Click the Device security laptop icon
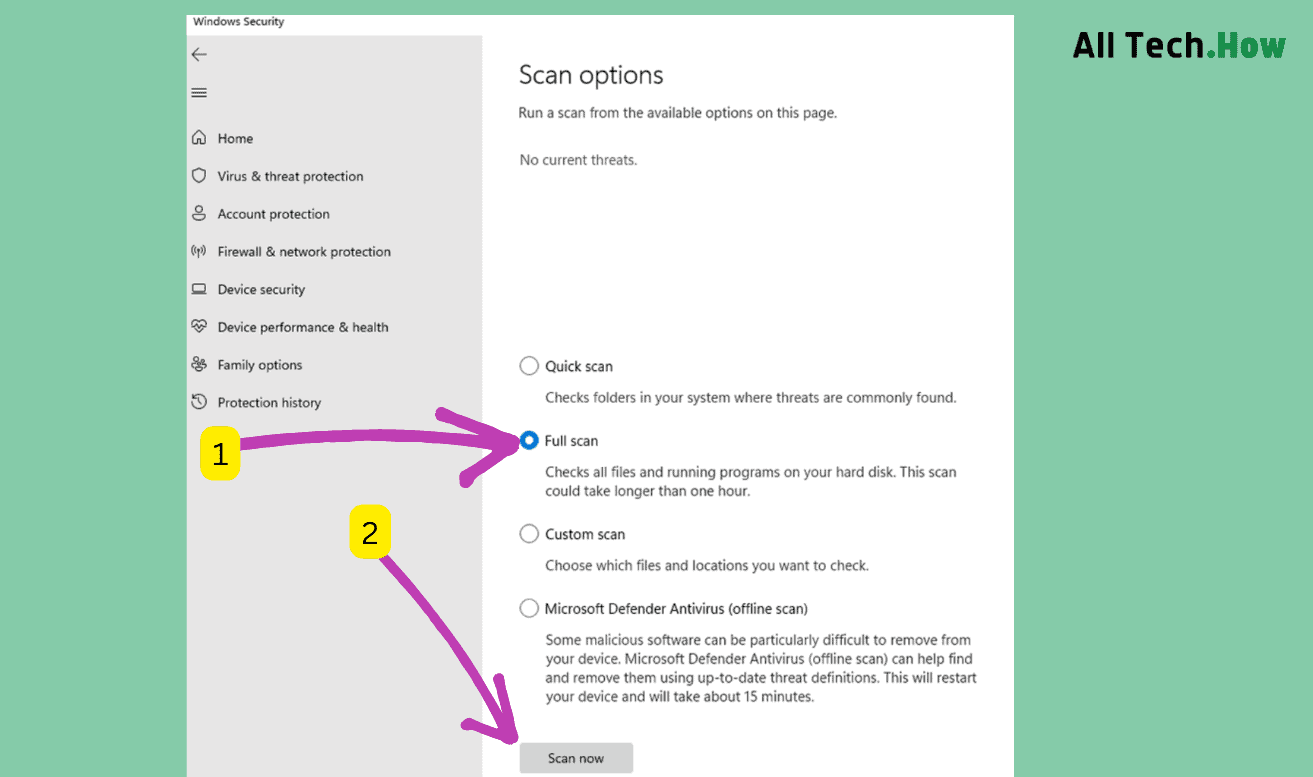The height and width of the screenshot is (777, 1313). coord(199,289)
